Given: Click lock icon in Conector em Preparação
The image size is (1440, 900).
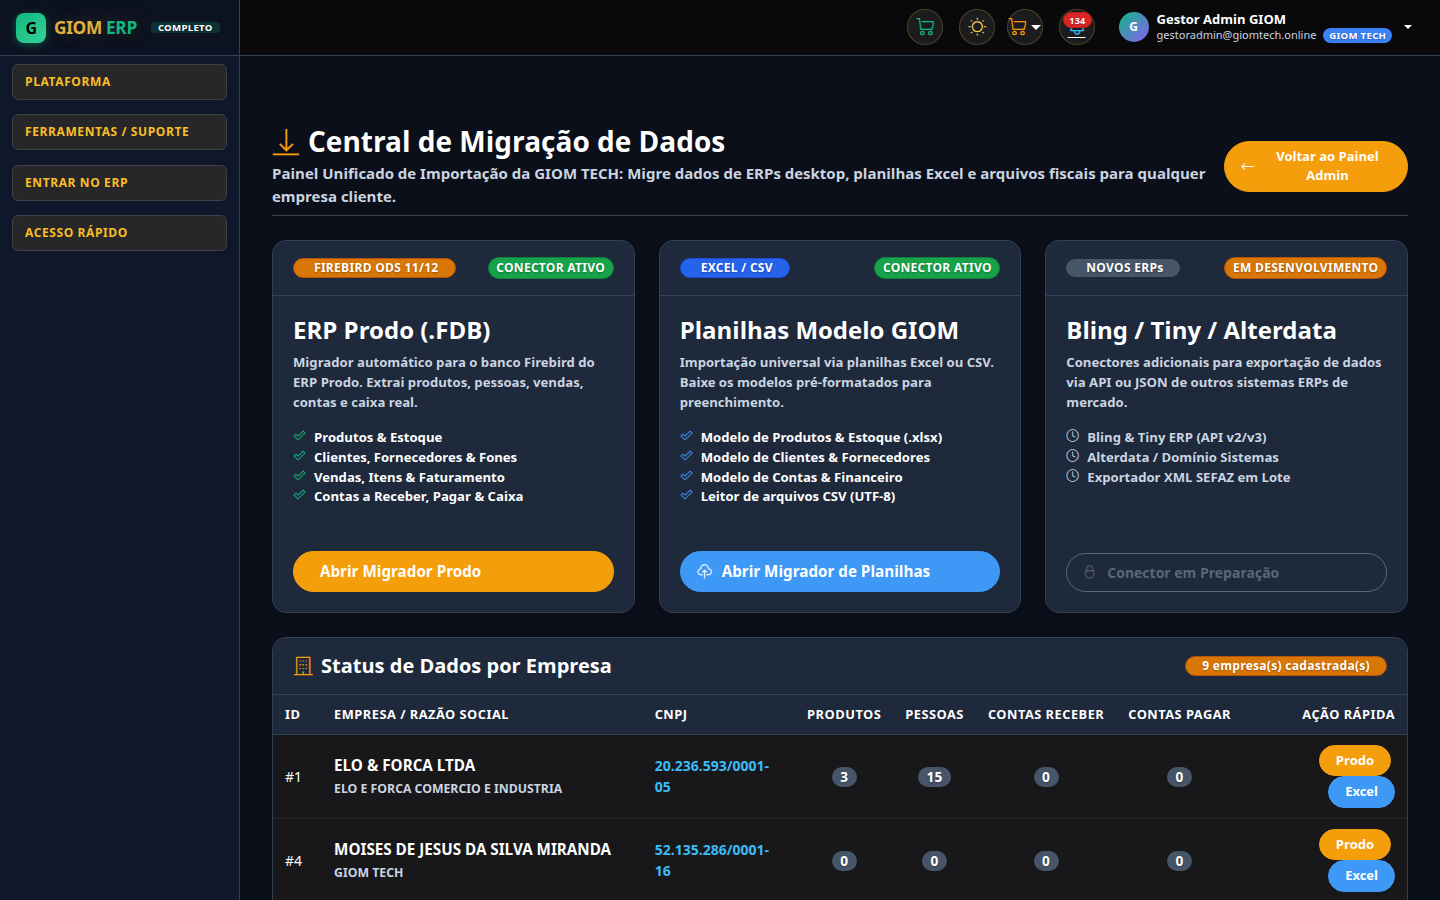Looking at the screenshot, I should click(x=1090, y=572).
